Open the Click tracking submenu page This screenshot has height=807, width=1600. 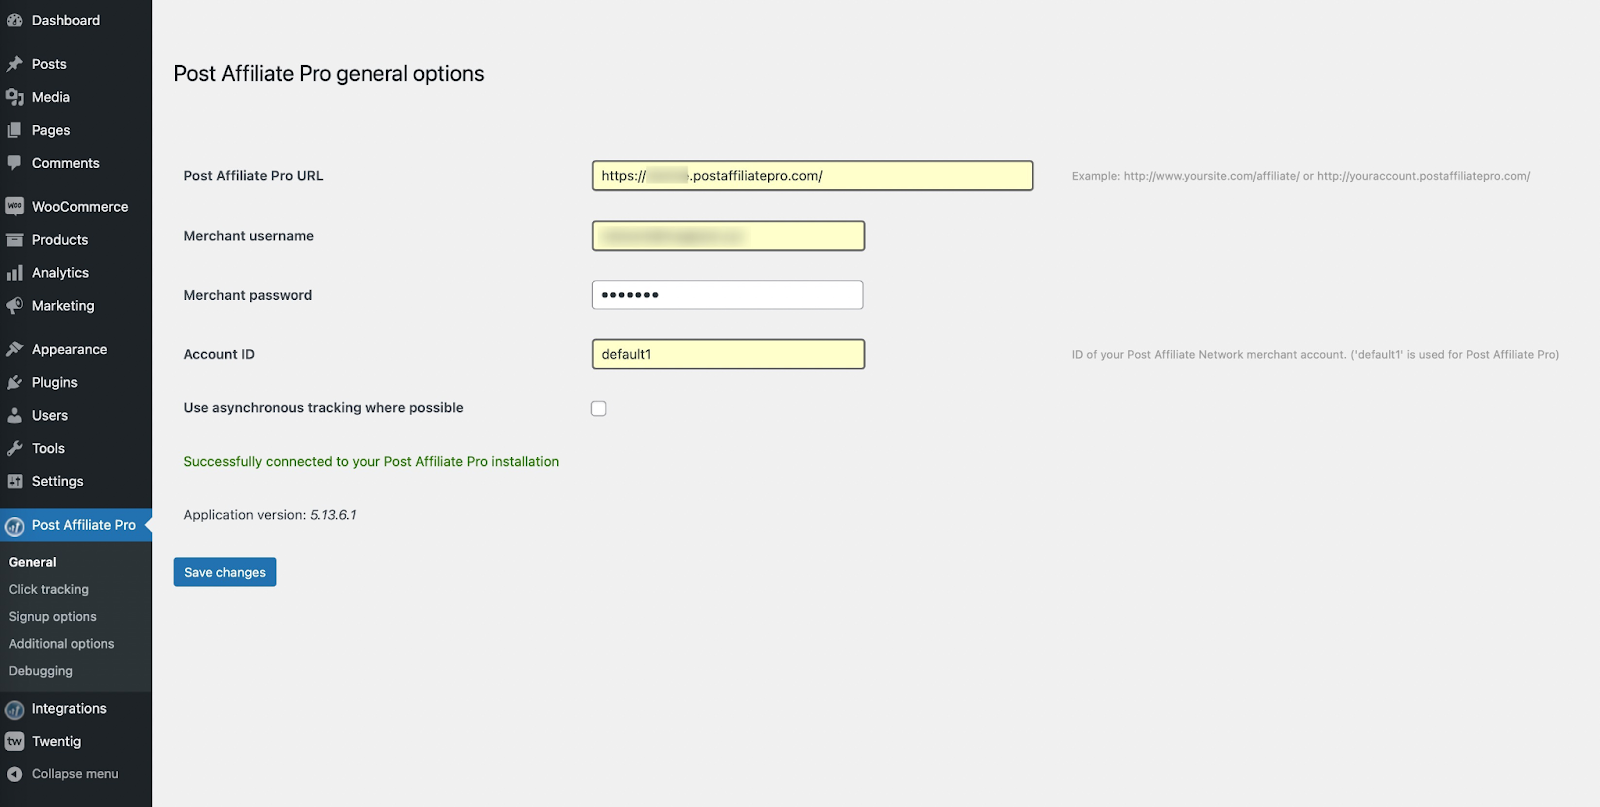click(x=49, y=589)
